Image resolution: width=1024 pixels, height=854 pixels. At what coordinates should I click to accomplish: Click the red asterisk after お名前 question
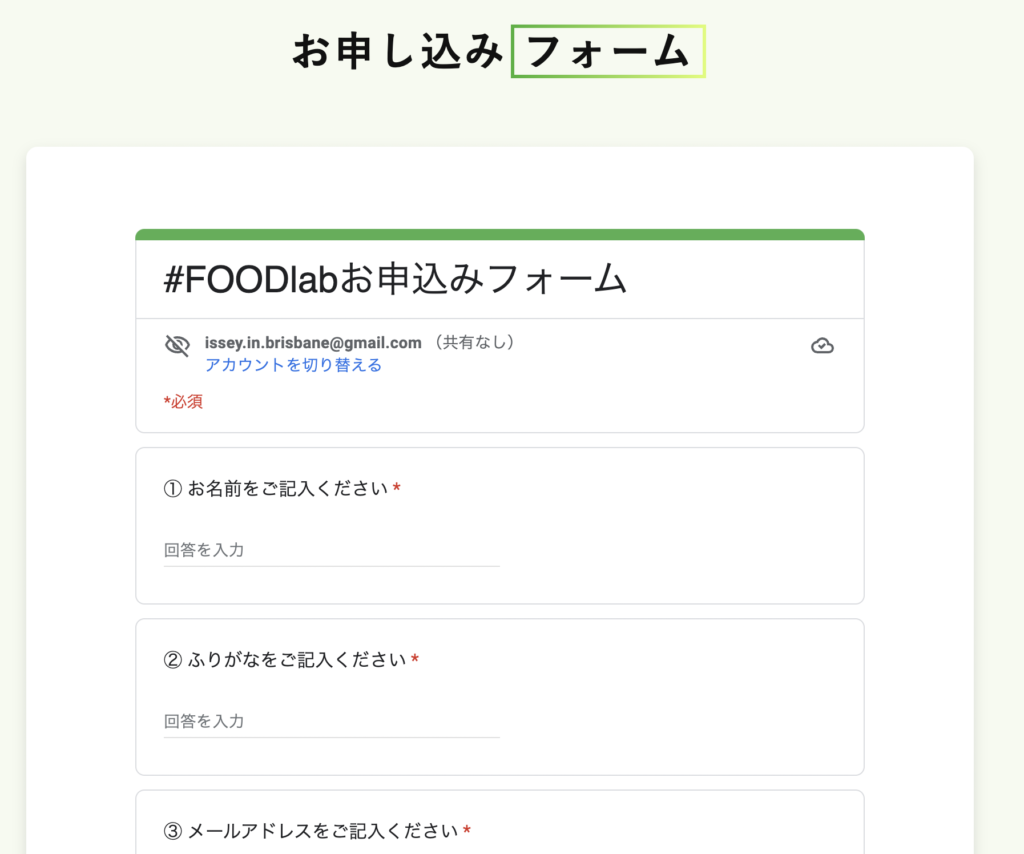pyautogui.click(x=396, y=488)
